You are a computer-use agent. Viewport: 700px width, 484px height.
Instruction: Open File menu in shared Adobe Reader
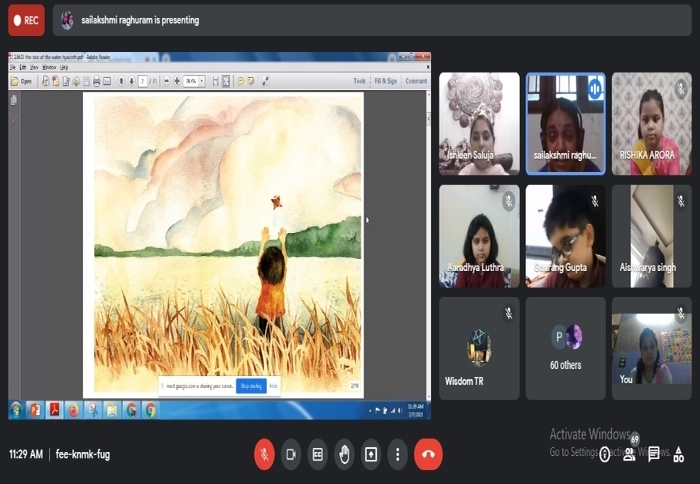(12, 67)
